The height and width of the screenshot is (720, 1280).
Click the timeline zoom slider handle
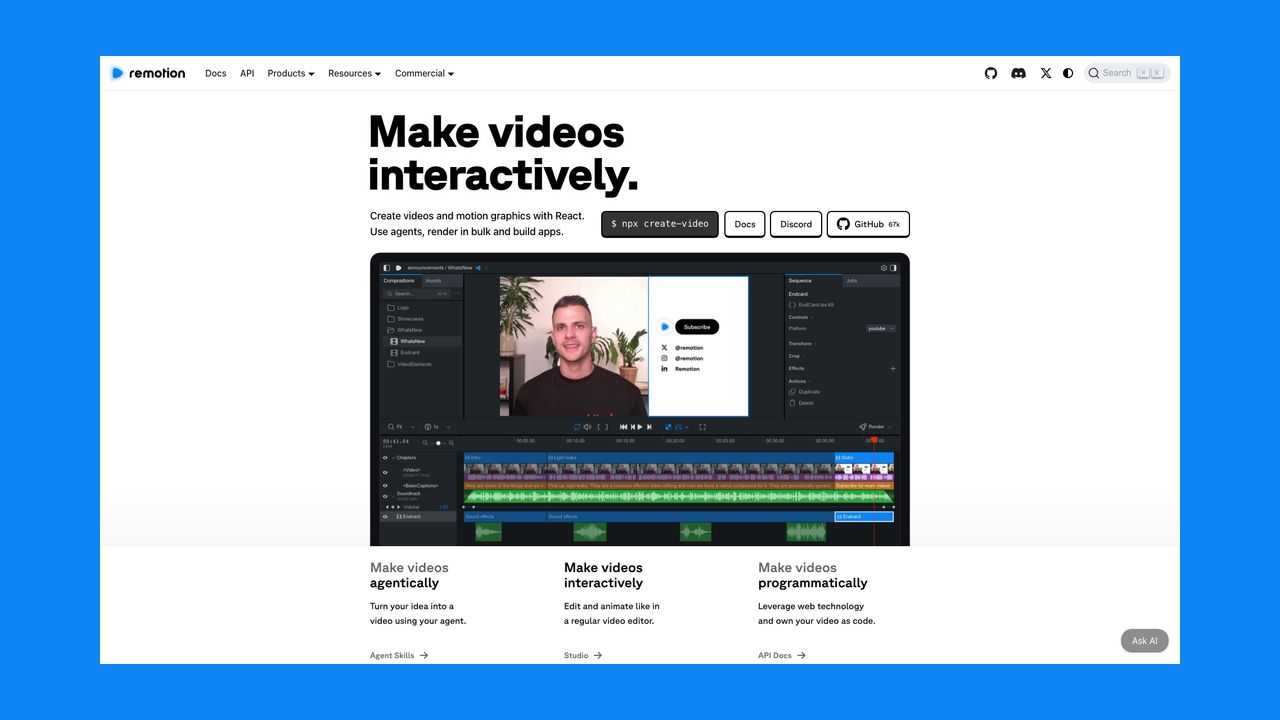click(438, 442)
